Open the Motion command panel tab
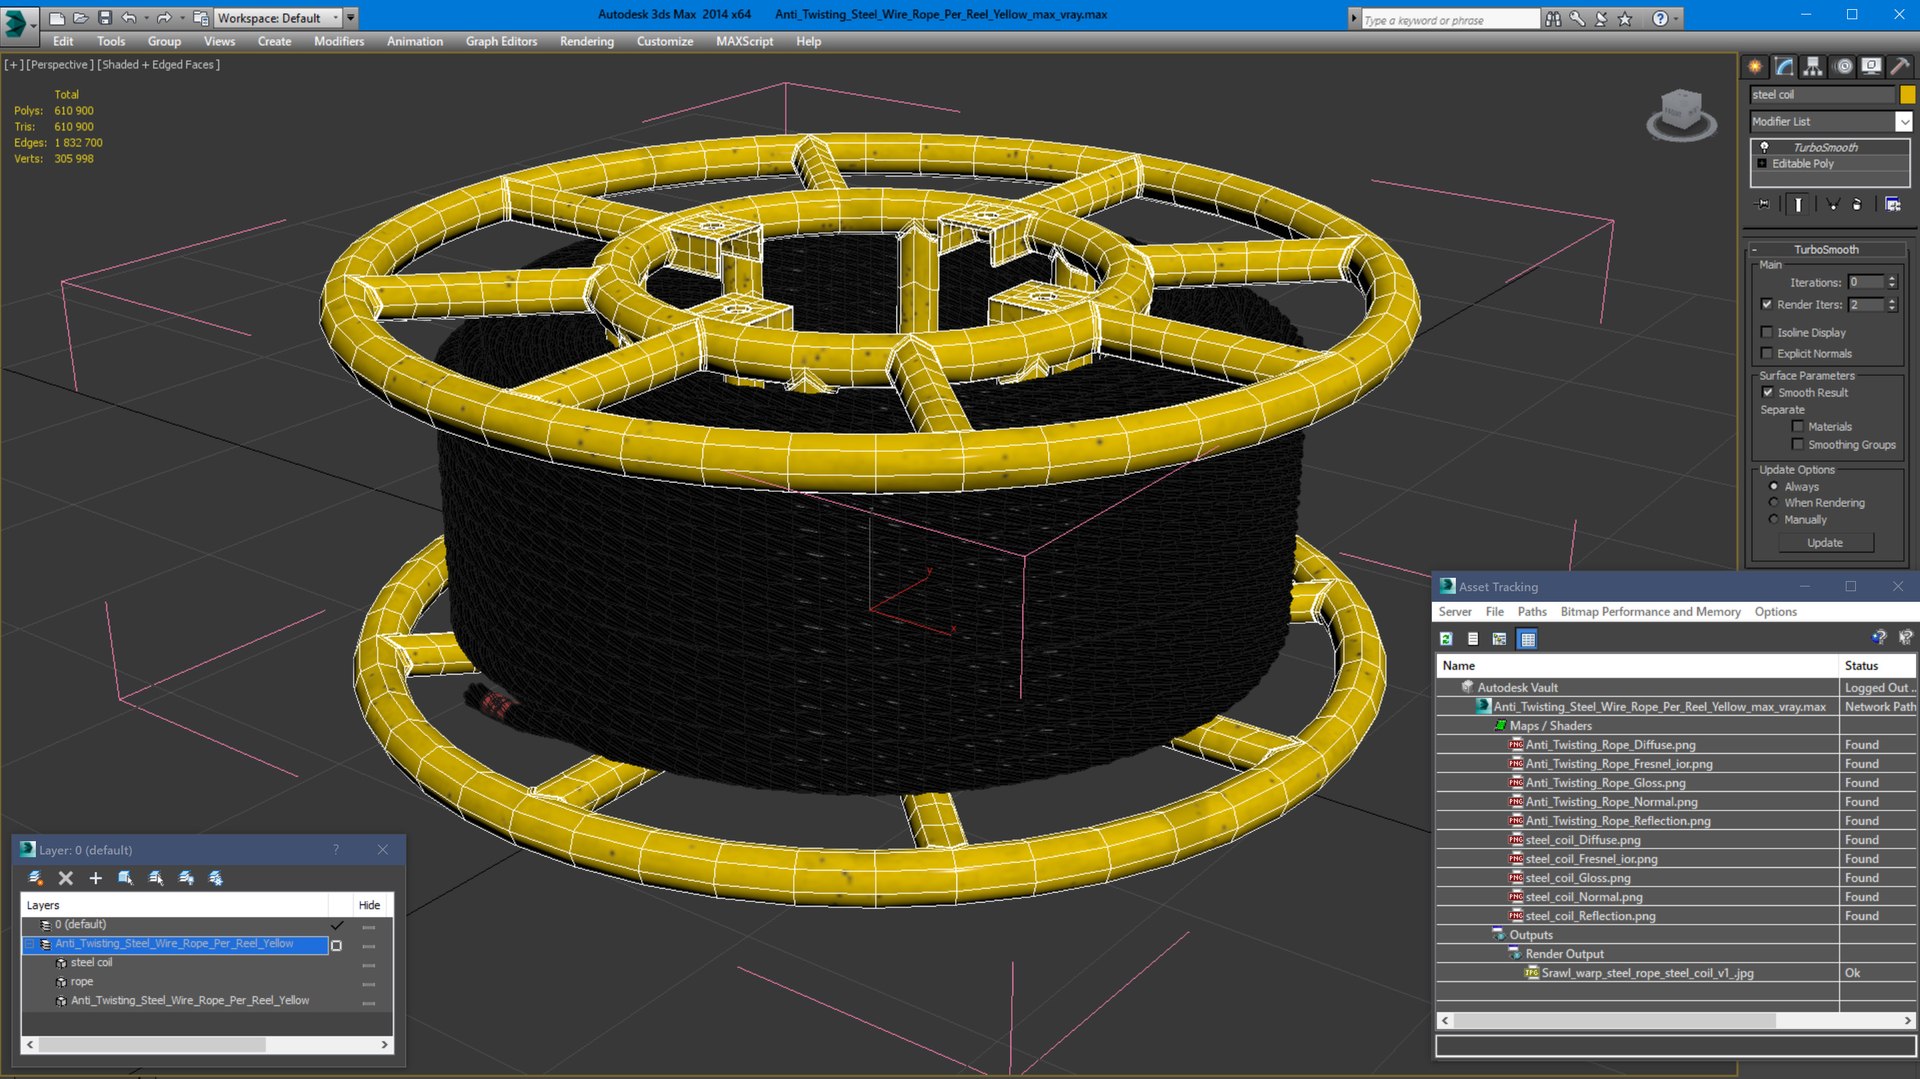Image resolution: width=1920 pixels, height=1079 pixels. click(x=1843, y=67)
